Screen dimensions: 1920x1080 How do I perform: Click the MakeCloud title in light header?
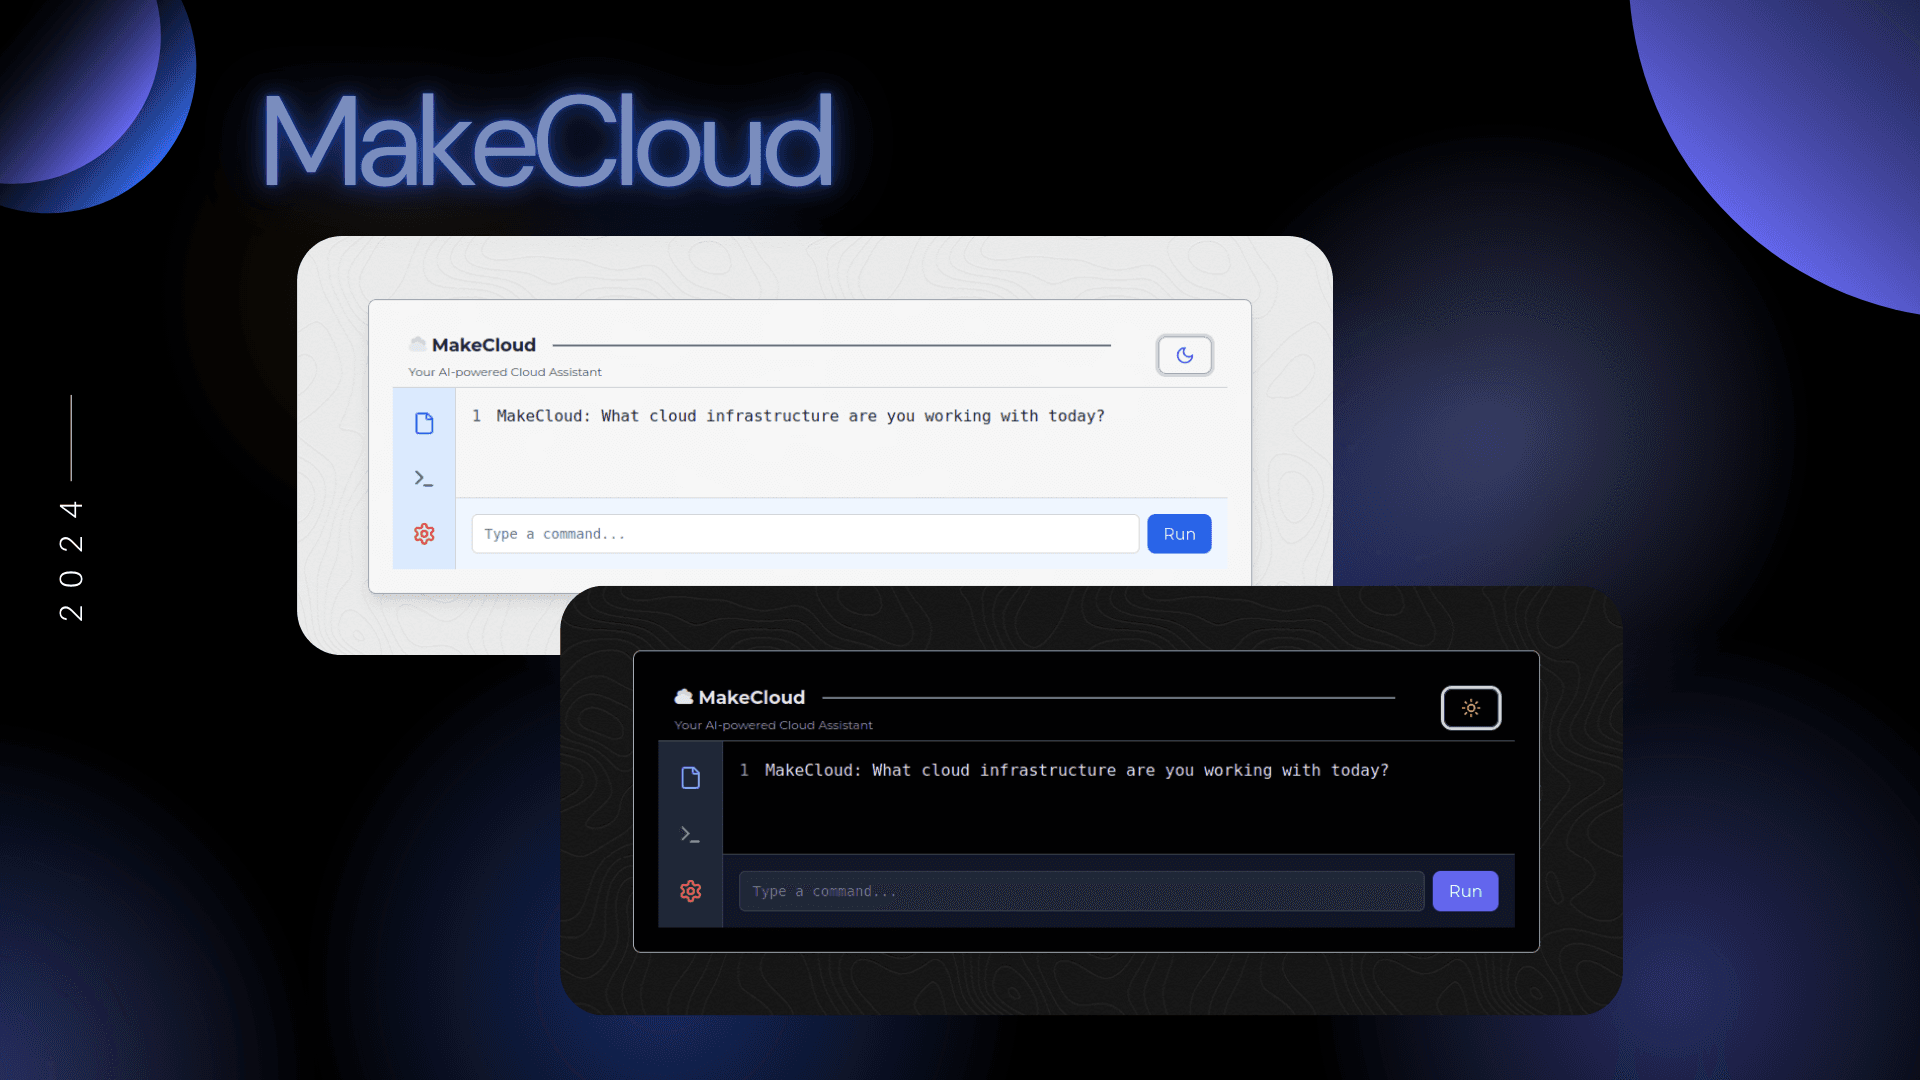pos(484,345)
